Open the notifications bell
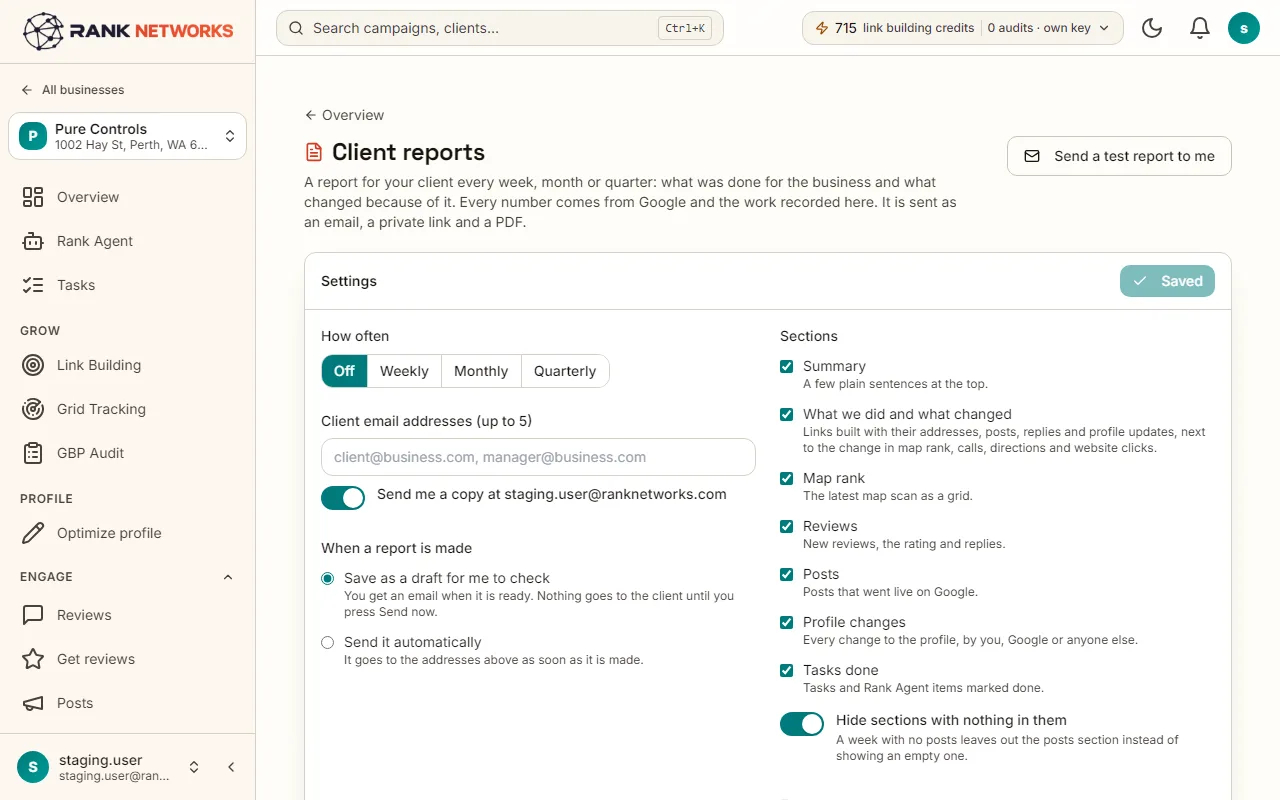 (x=1200, y=28)
